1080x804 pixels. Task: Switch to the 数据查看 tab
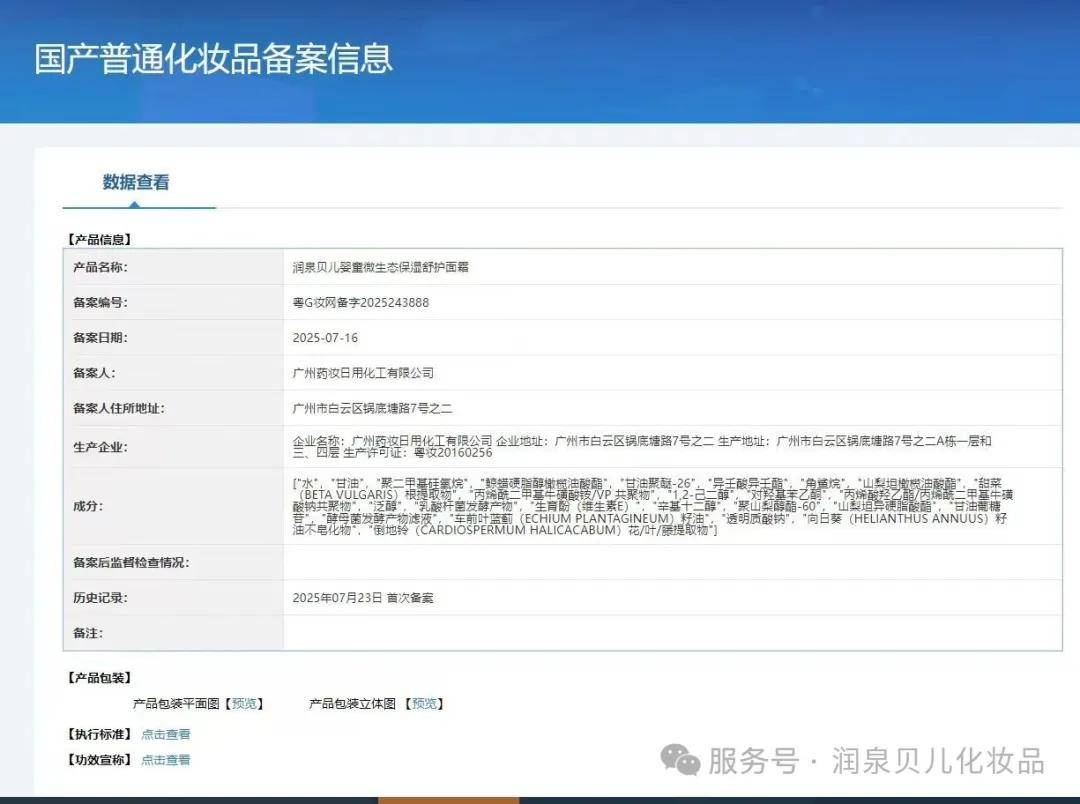(136, 182)
